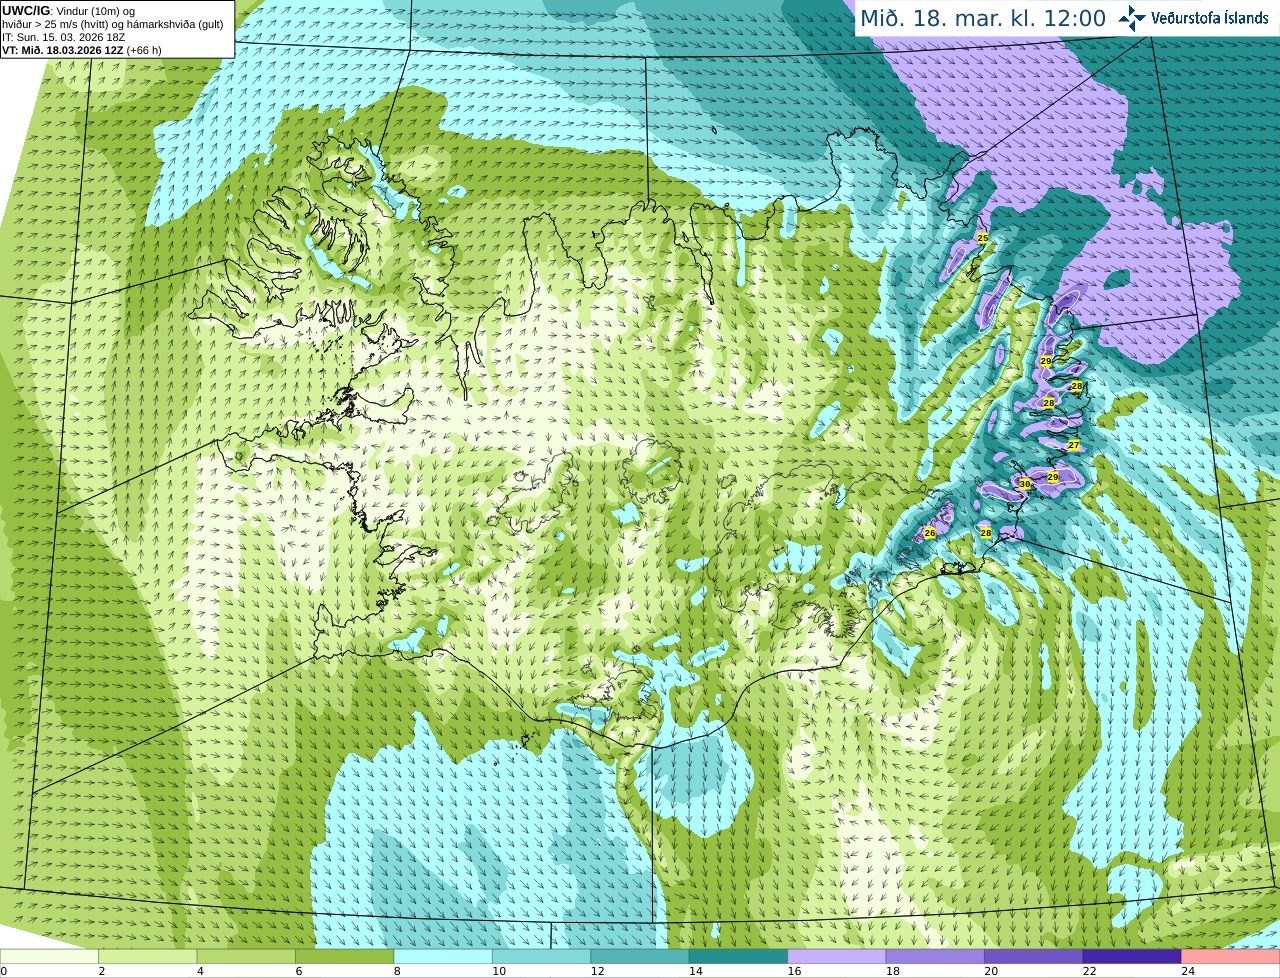This screenshot has height=978, width=1280.
Task: Click the legend scale number 12
Action: (x=597, y=971)
